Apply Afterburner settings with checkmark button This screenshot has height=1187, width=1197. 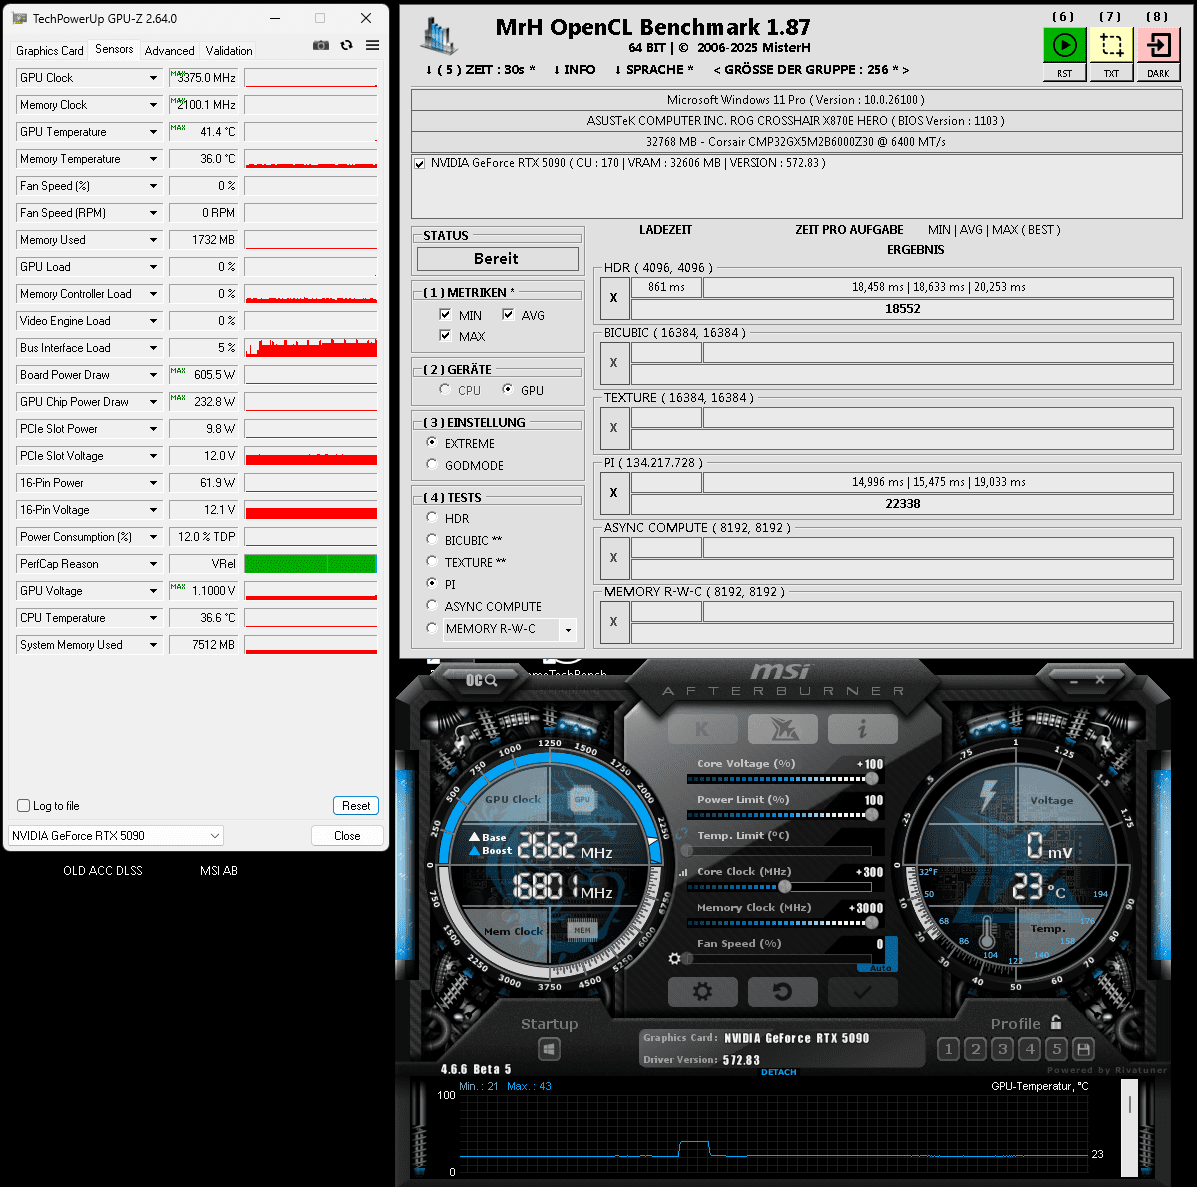click(x=863, y=992)
